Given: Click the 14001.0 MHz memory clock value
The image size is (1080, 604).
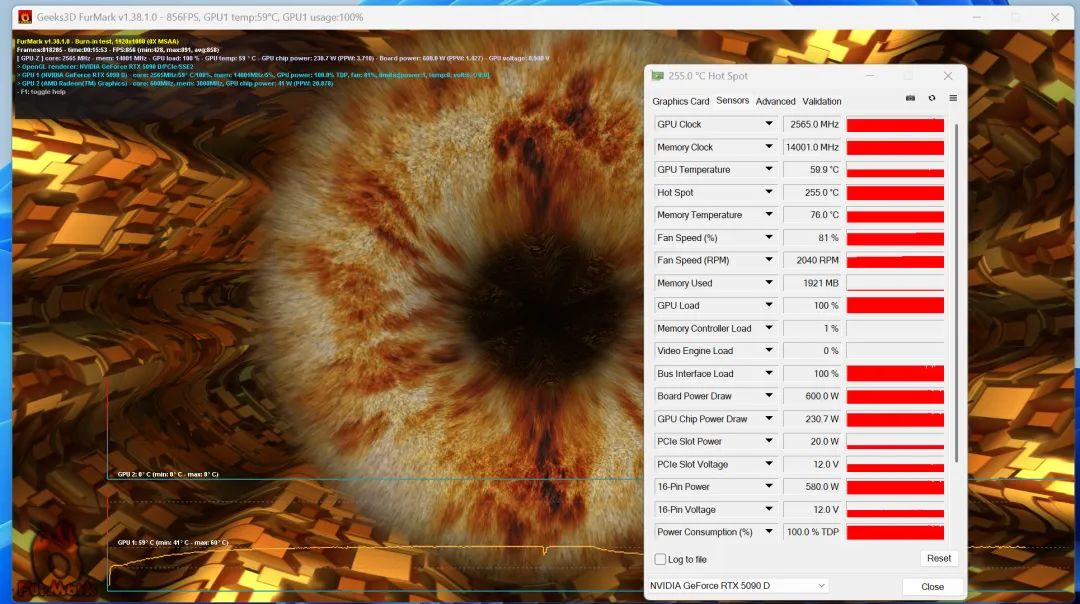Looking at the screenshot, I should pos(812,147).
